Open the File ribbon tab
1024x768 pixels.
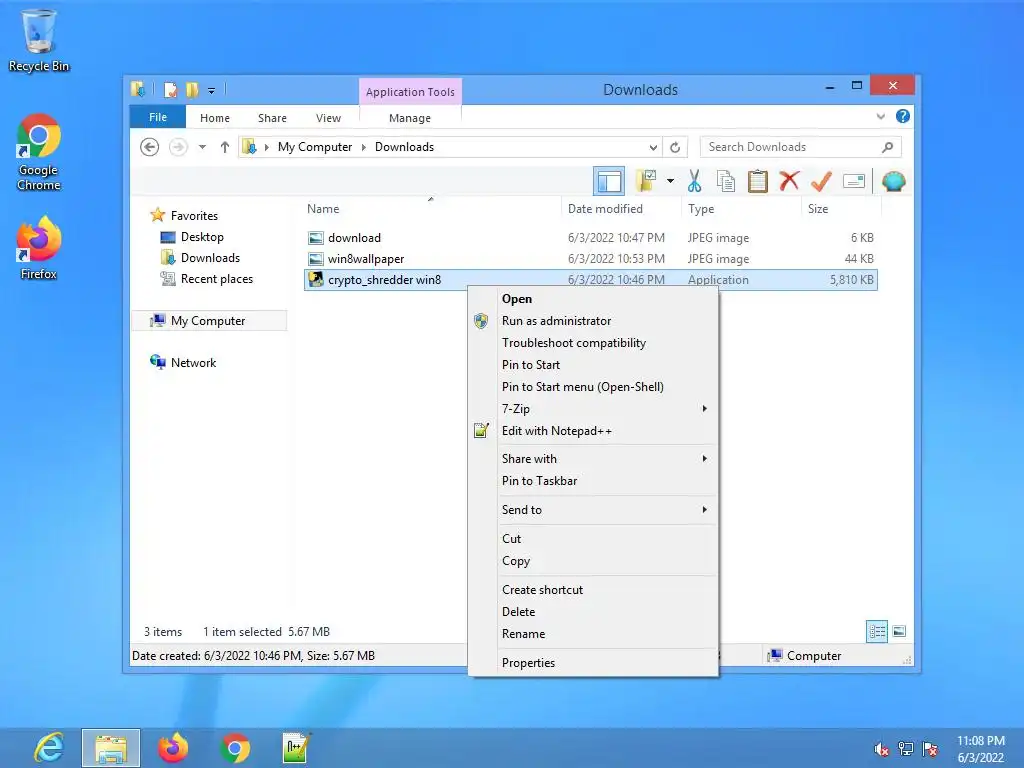[x=158, y=117]
